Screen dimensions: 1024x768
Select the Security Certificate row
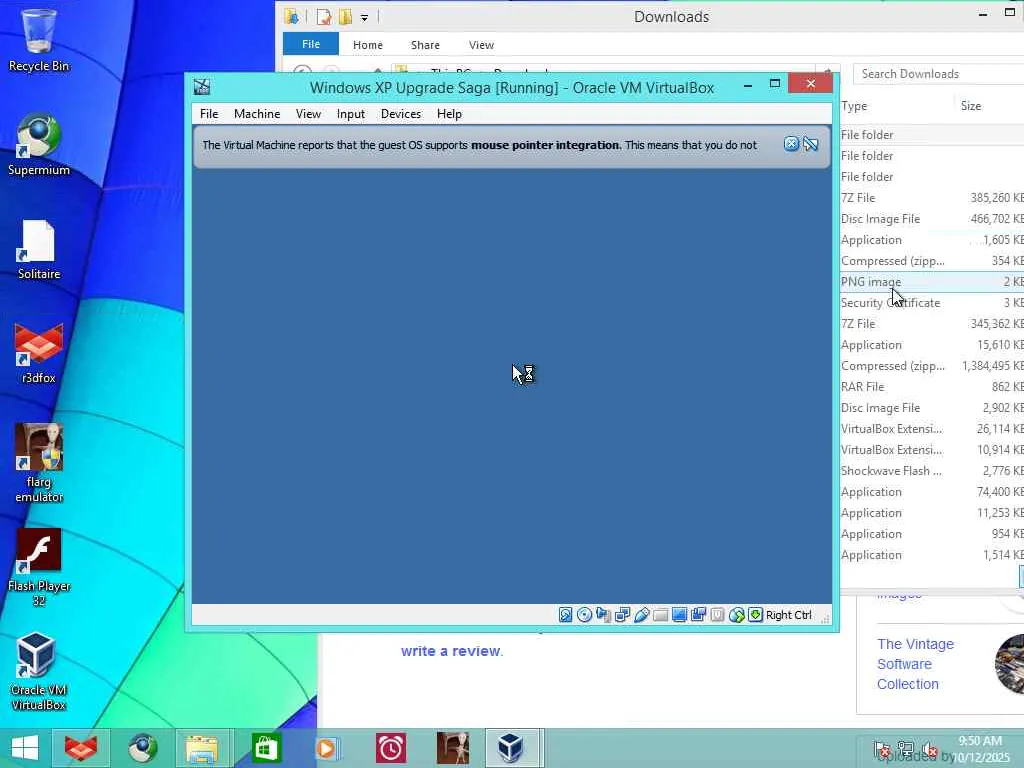point(932,302)
